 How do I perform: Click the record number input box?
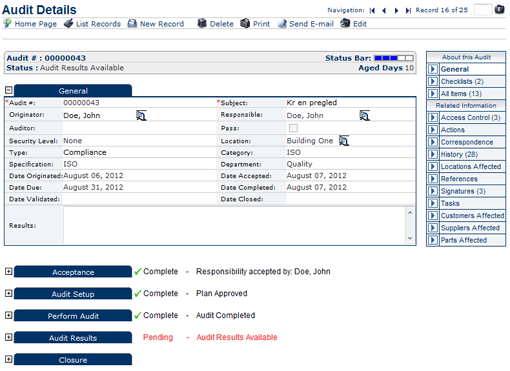pos(483,10)
